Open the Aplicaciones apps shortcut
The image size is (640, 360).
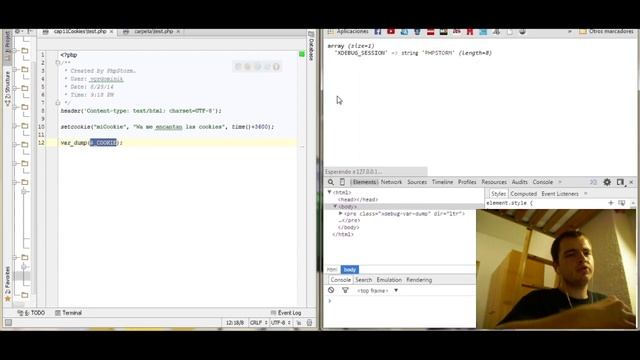click(x=348, y=31)
